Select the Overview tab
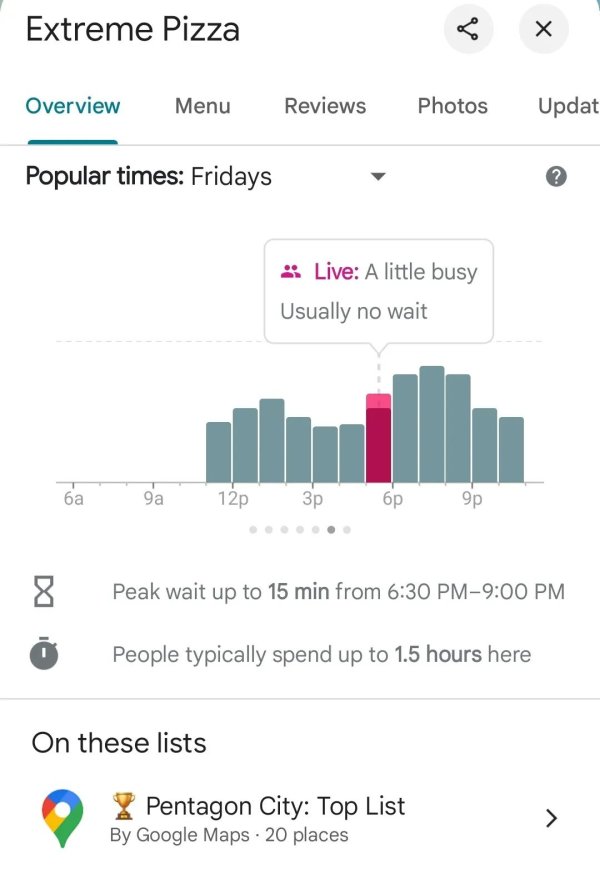 pyautogui.click(x=72, y=106)
